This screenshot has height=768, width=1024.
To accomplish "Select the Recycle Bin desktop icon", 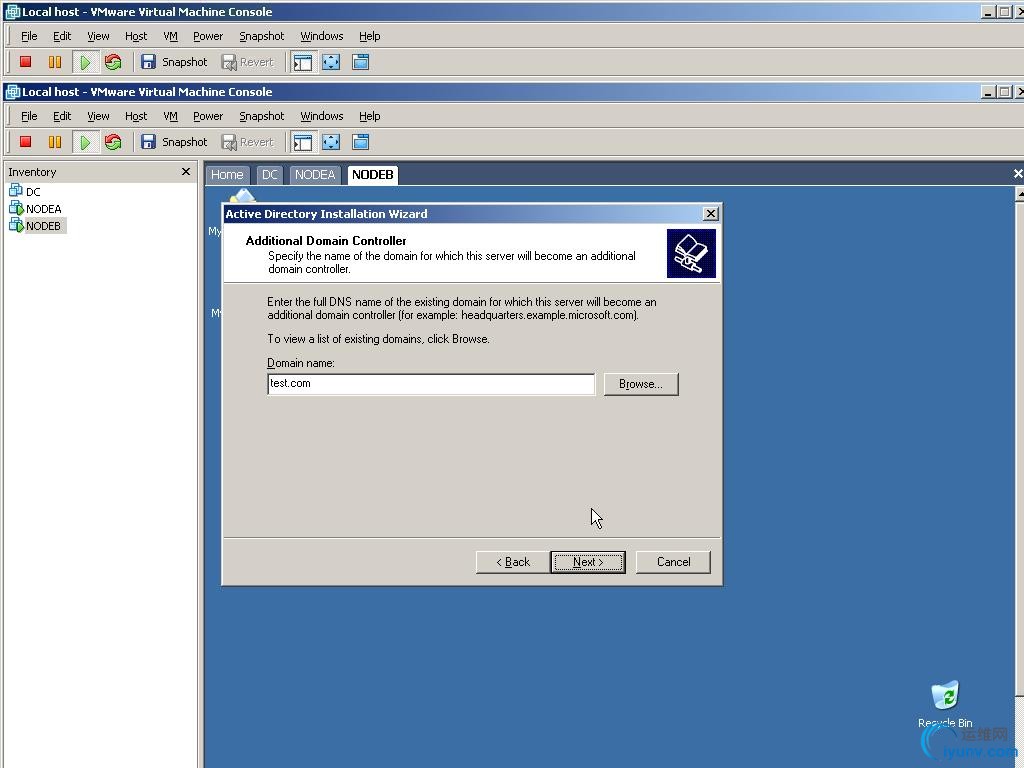I will coord(945,696).
